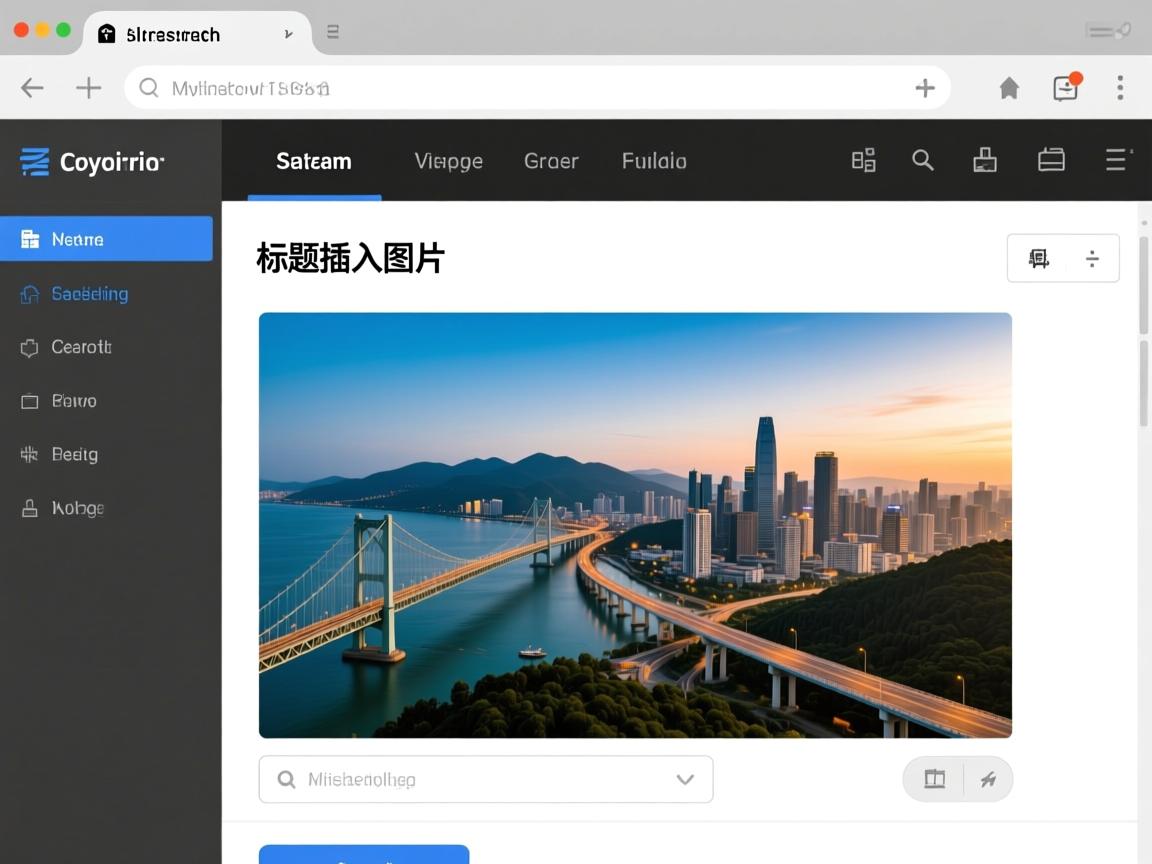
Task: Click the home icon next to 'Saeéding'
Action: [29, 293]
